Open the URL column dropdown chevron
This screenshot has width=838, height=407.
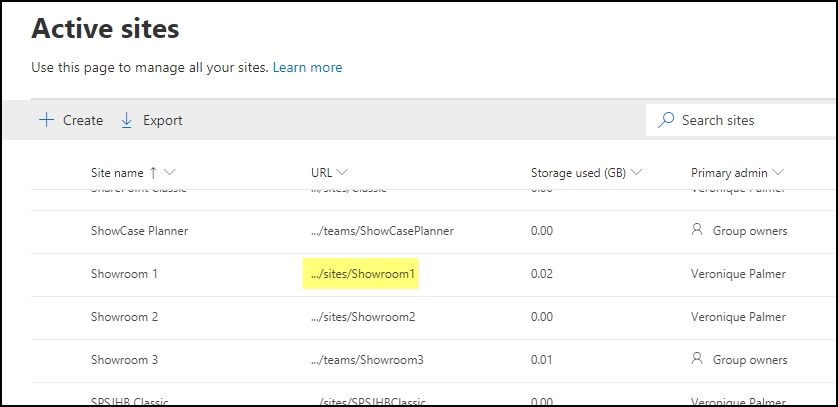point(342,172)
